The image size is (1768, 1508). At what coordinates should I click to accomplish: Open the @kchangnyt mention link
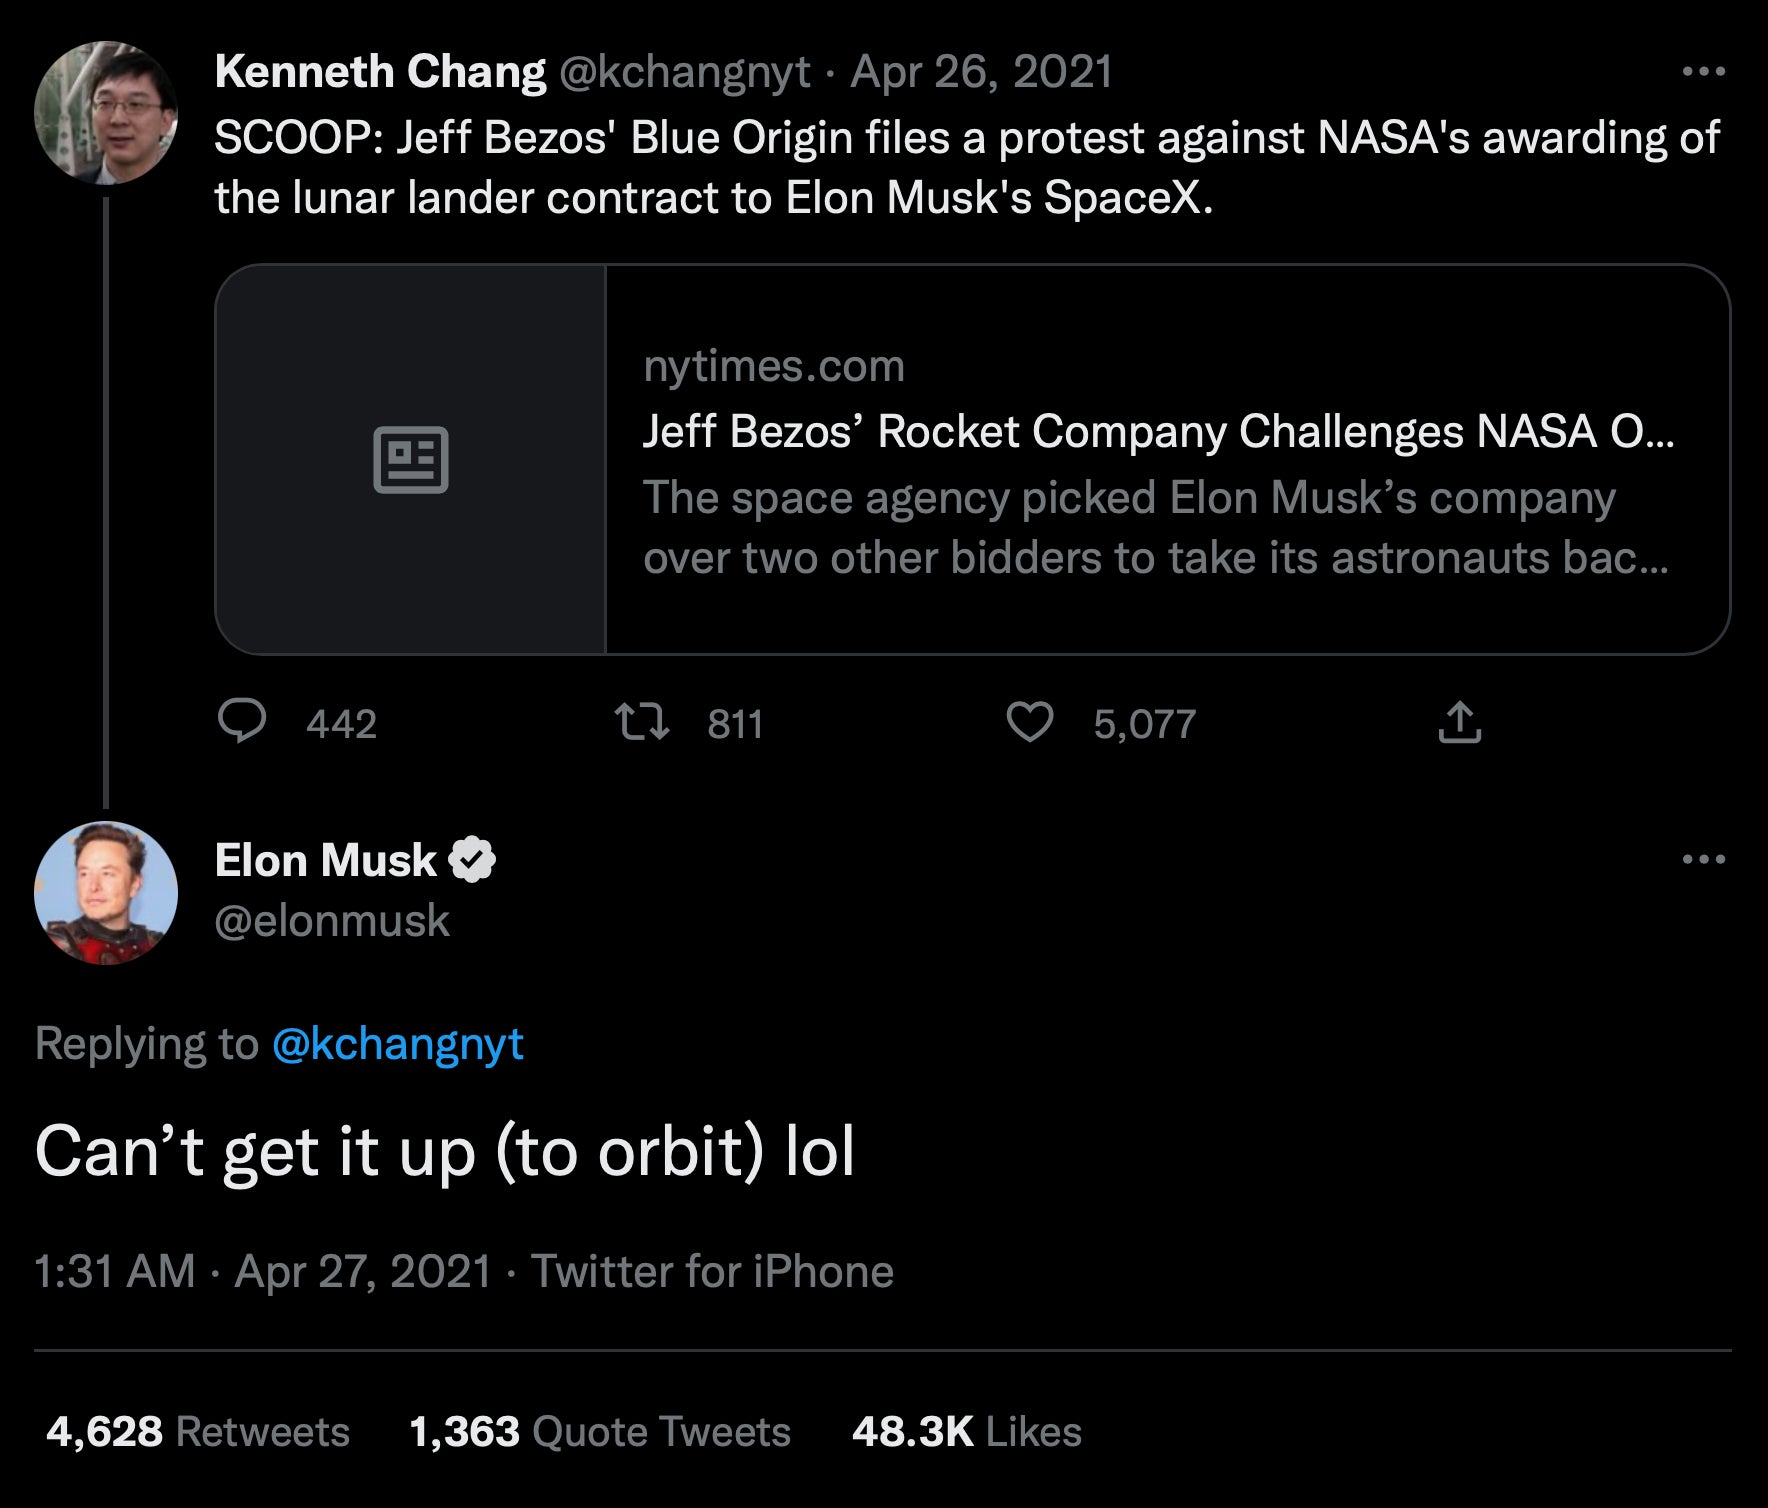[x=396, y=1044]
